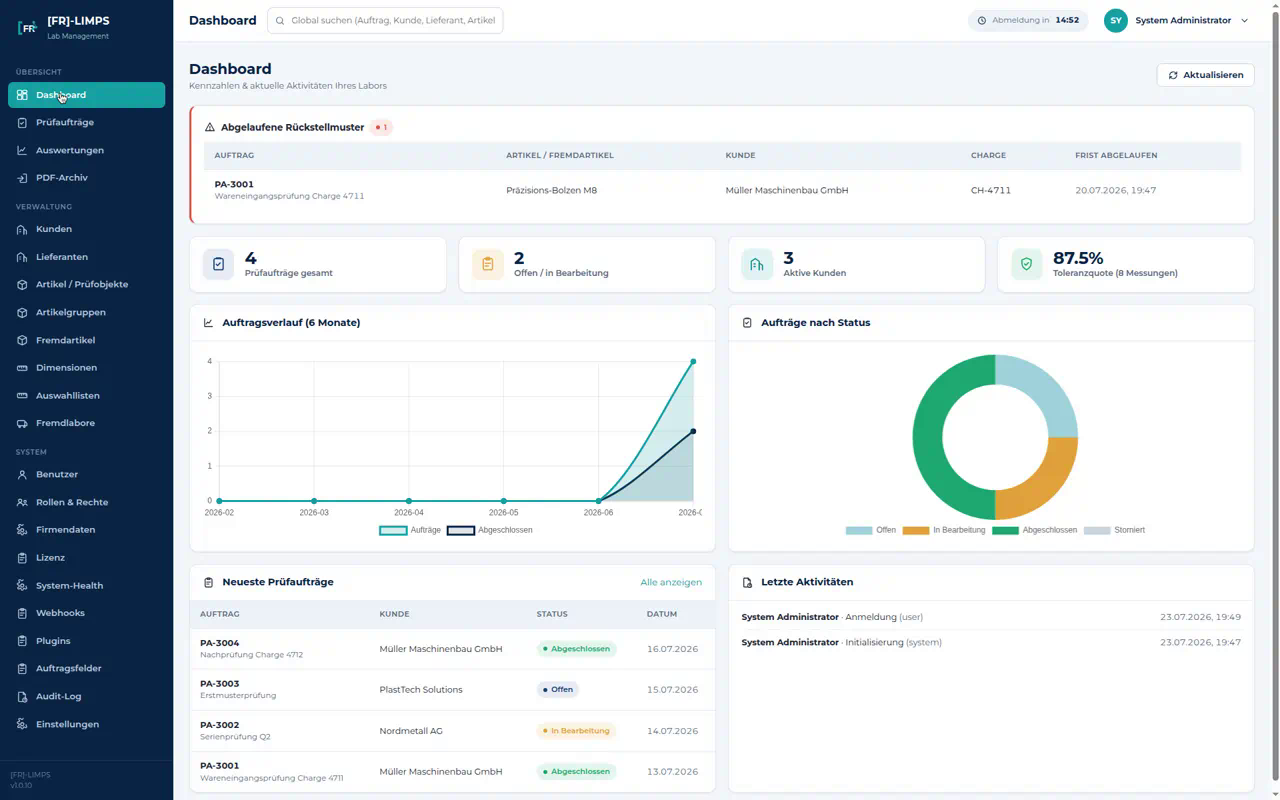Toggle Abgeschlossen in the donut chart legend
This screenshot has width=1280, height=800.
pyautogui.click(x=1035, y=530)
